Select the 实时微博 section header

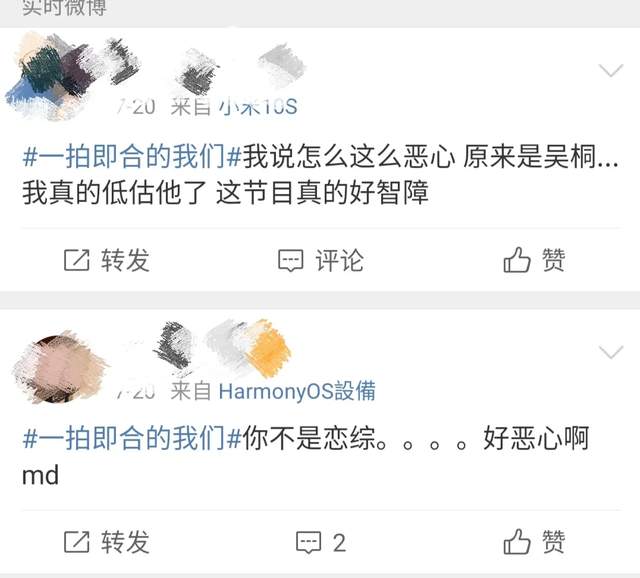(x=64, y=7)
